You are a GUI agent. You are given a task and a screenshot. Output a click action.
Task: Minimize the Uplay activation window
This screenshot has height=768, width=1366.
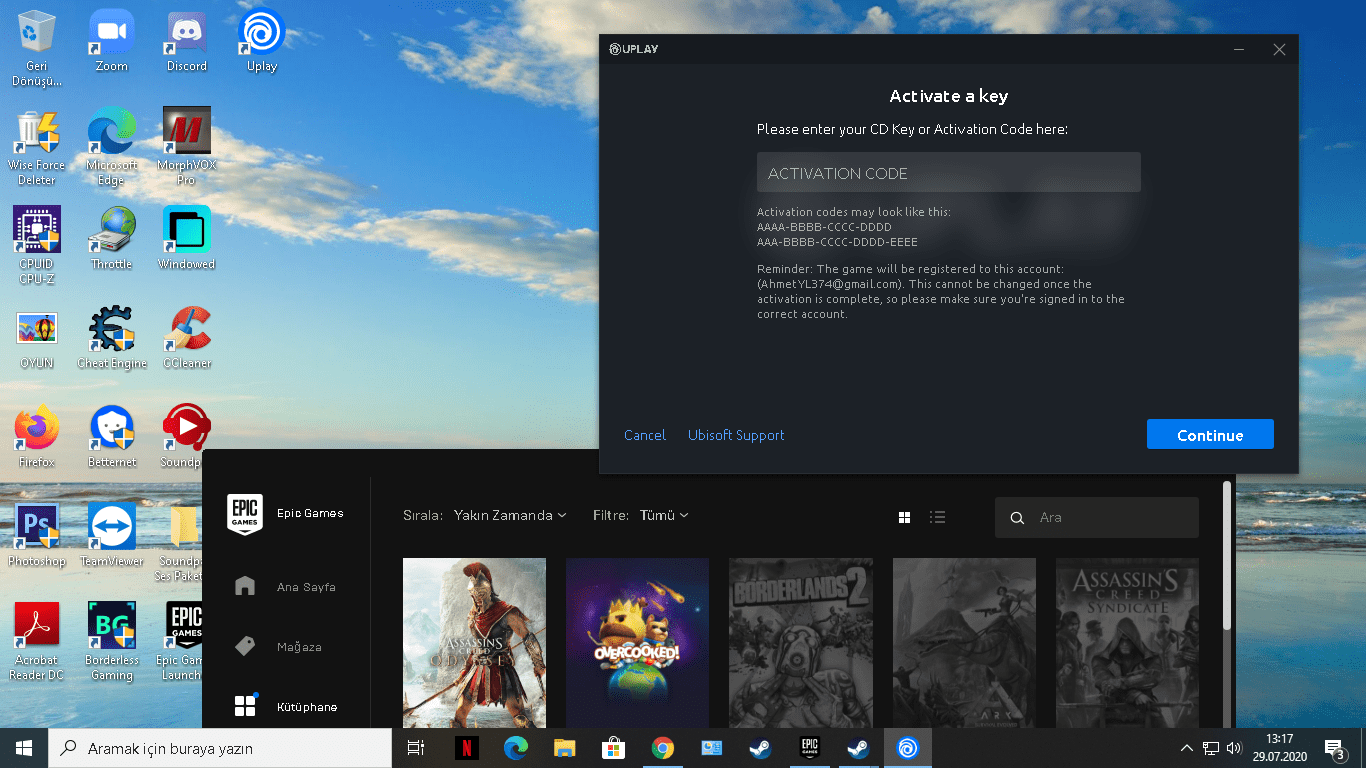pos(1240,49)
